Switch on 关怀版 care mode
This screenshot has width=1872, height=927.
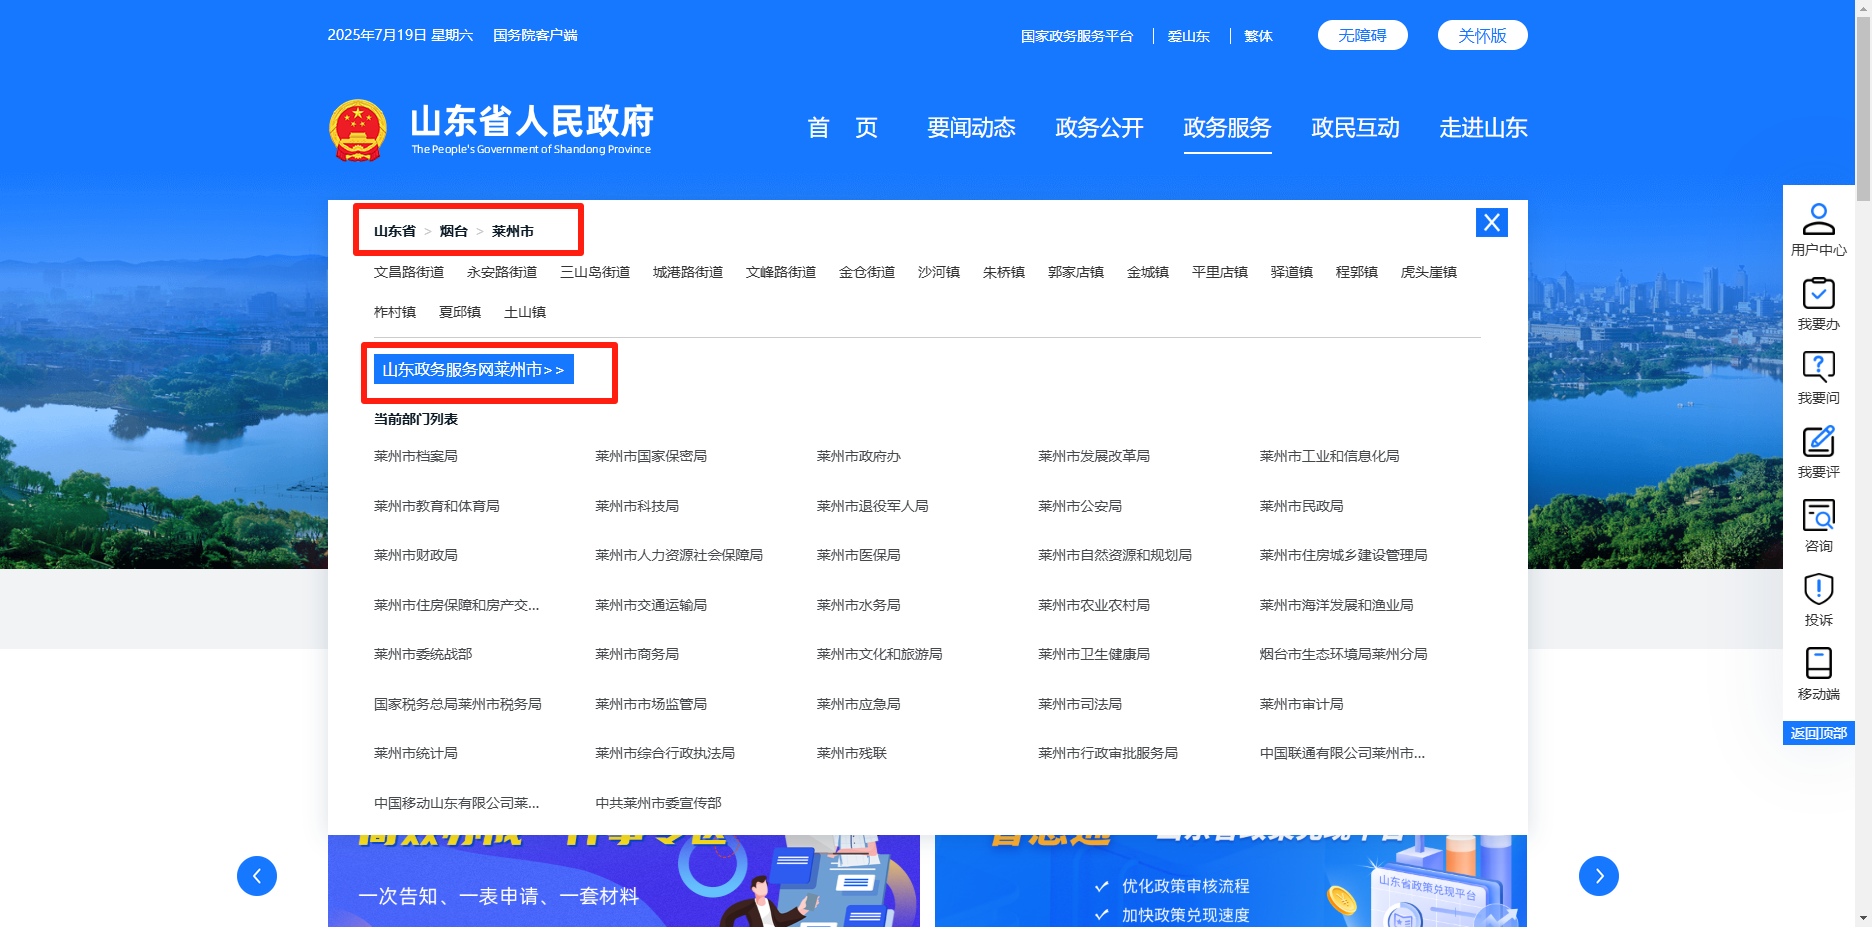click(1482, 35)
